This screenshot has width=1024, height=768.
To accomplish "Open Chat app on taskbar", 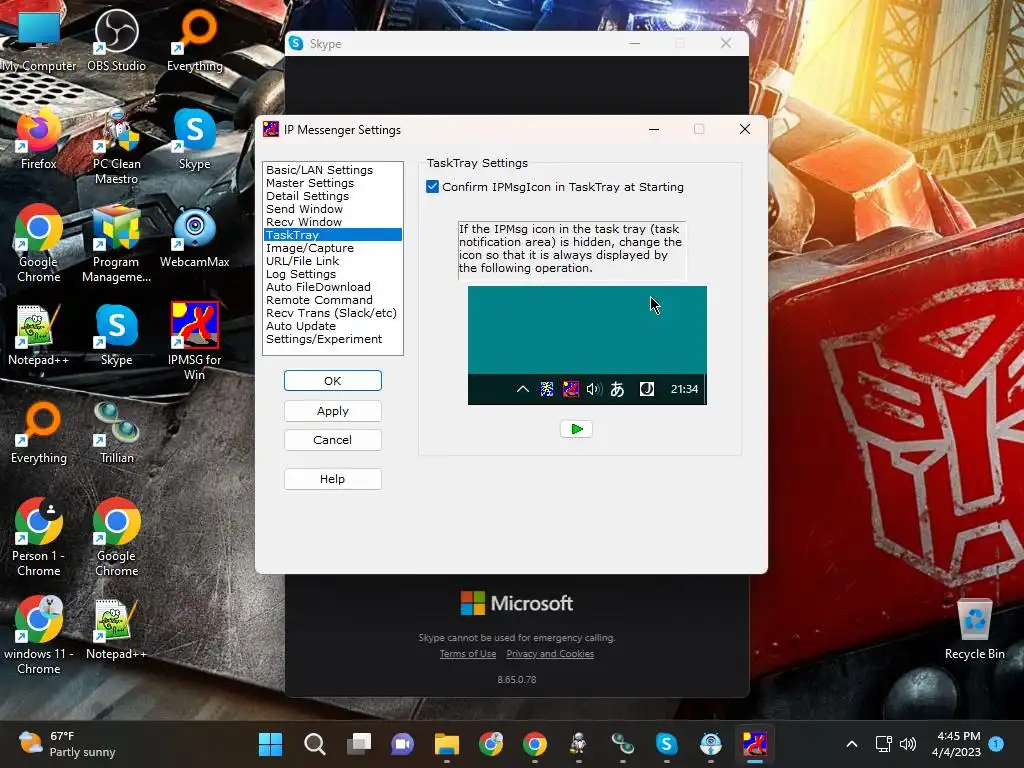I will [402, 744].
